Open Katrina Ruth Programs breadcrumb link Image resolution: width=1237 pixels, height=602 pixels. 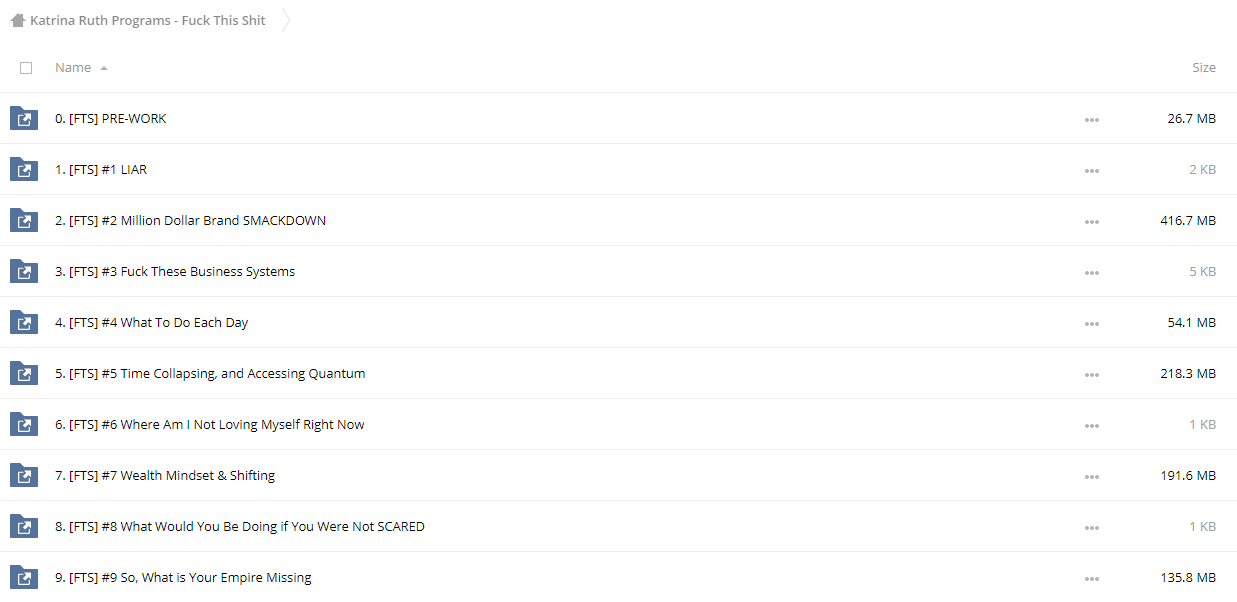pyautogui.click(x=148, y=20)
